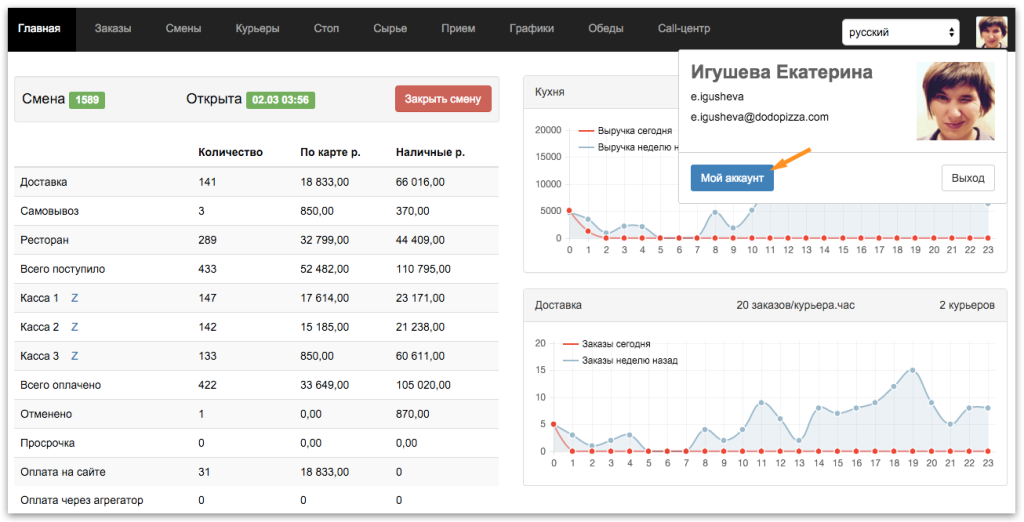Click the По карте р. column header
Screen dimensions: 1024x522
pos(330,152)
